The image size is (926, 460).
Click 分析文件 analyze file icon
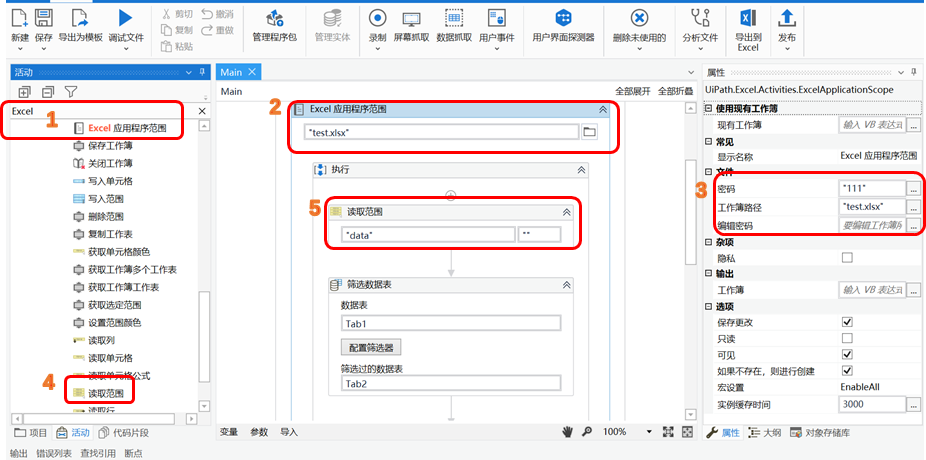(700, 18)
